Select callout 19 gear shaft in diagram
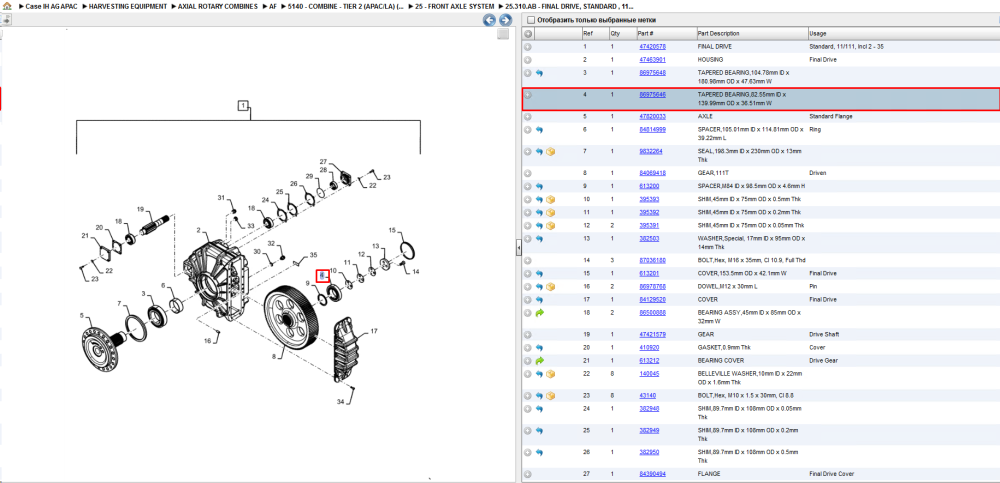The width and height of the screenshot is (1000, 483). coord(140,209)
